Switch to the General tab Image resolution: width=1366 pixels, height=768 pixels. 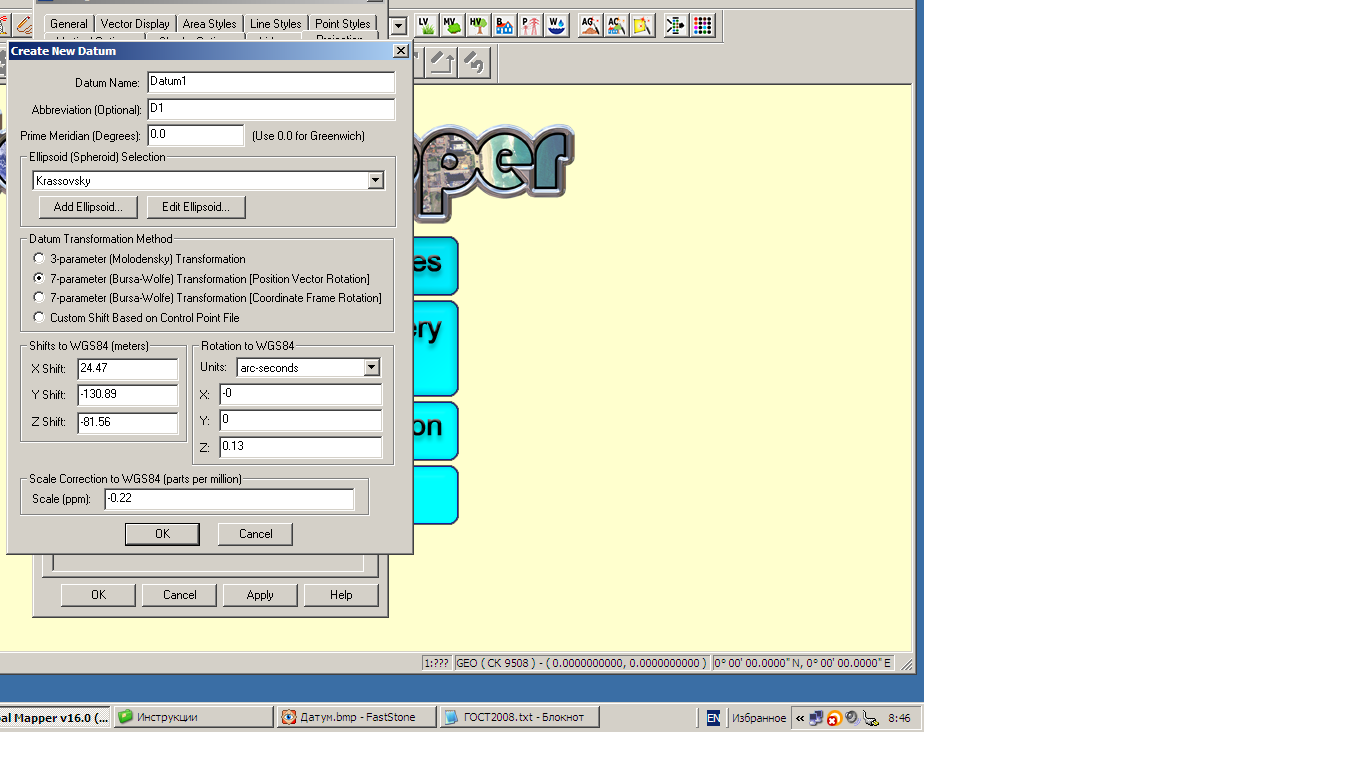(69, 24)
